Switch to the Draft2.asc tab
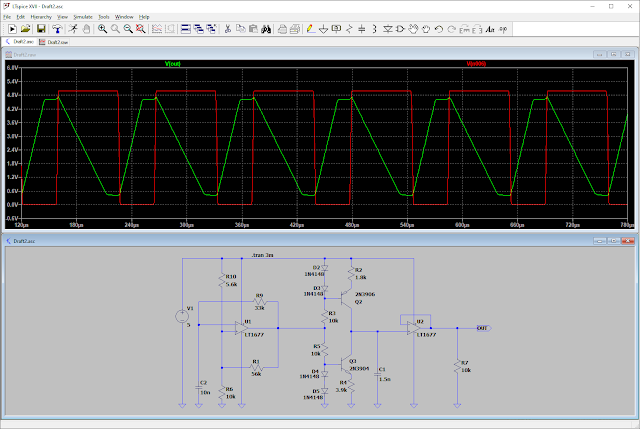This screenshot has width=640, height=429. tap(23, 42)
